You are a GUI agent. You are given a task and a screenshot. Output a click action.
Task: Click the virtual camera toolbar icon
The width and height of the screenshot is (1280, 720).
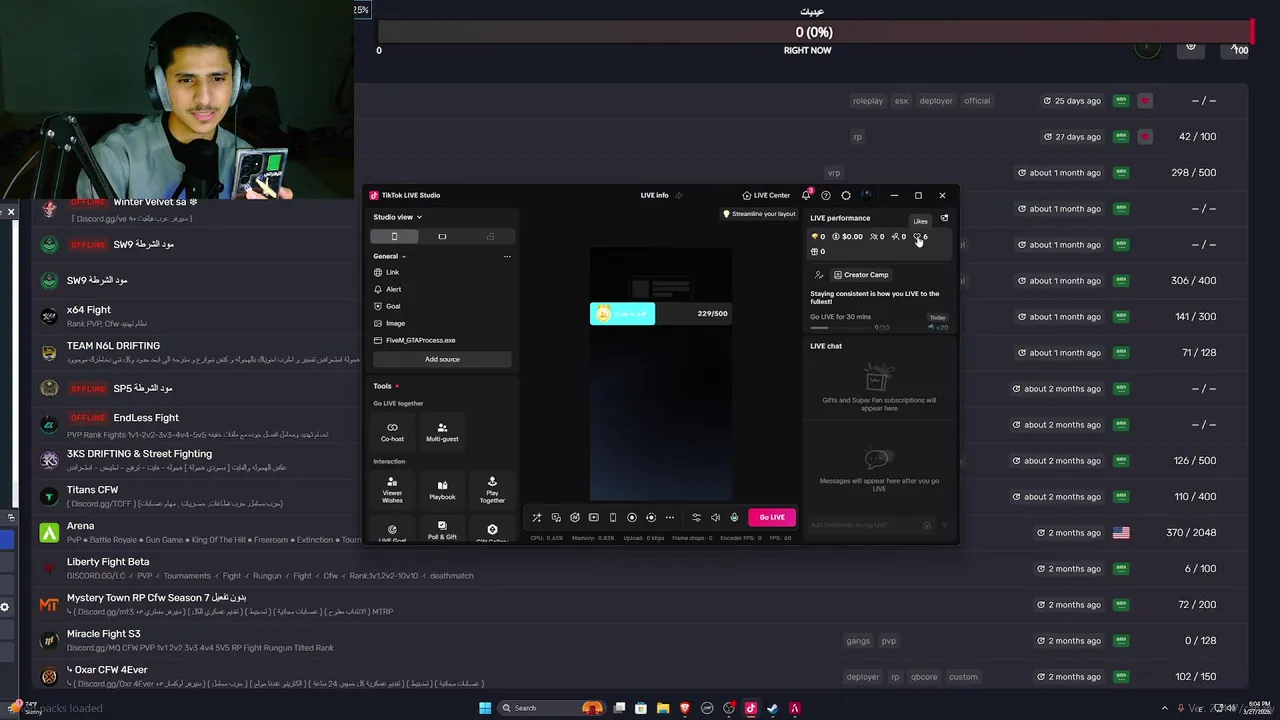[651, 517]
